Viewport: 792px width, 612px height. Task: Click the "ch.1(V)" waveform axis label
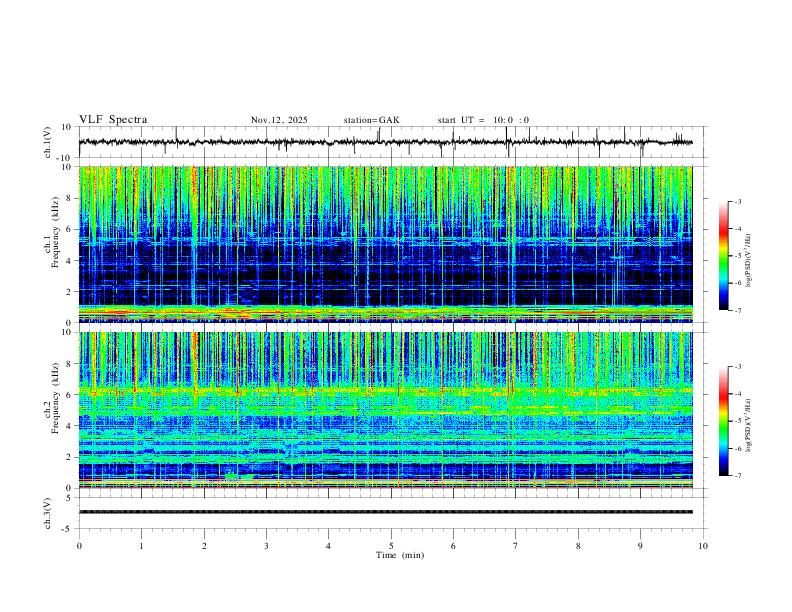tap(48, 142)
